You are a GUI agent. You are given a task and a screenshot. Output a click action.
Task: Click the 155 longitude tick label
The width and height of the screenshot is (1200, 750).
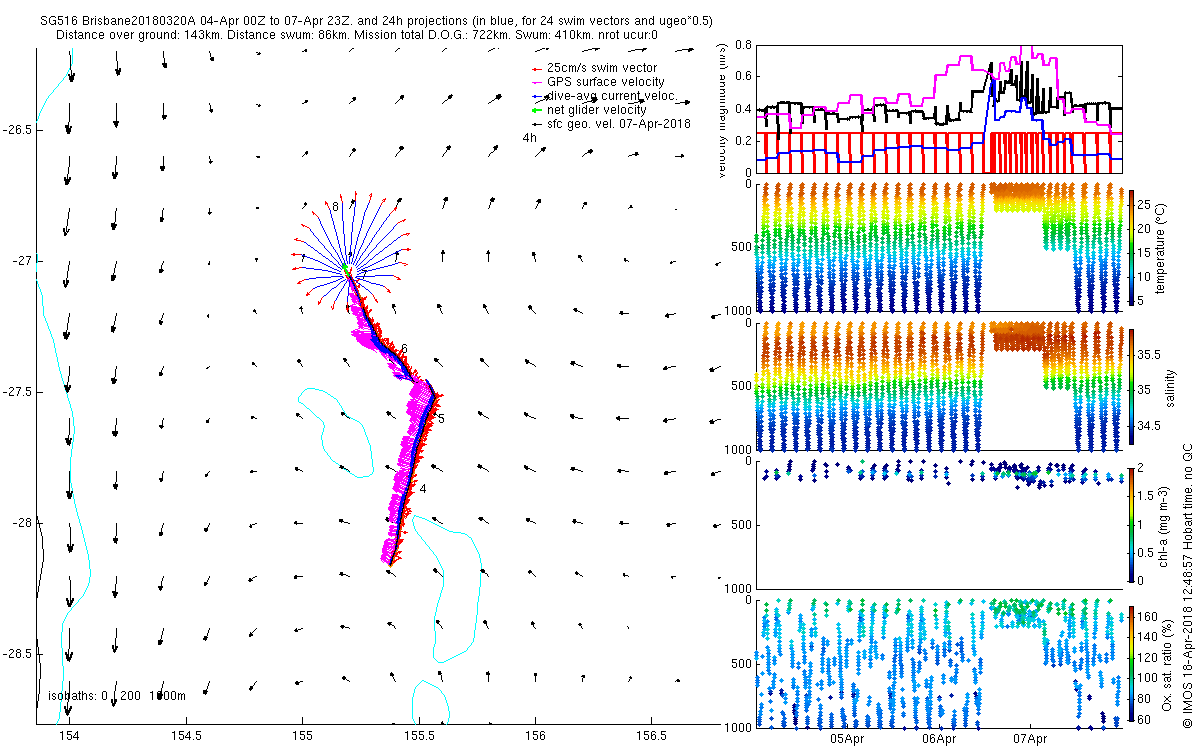[302, 736]
